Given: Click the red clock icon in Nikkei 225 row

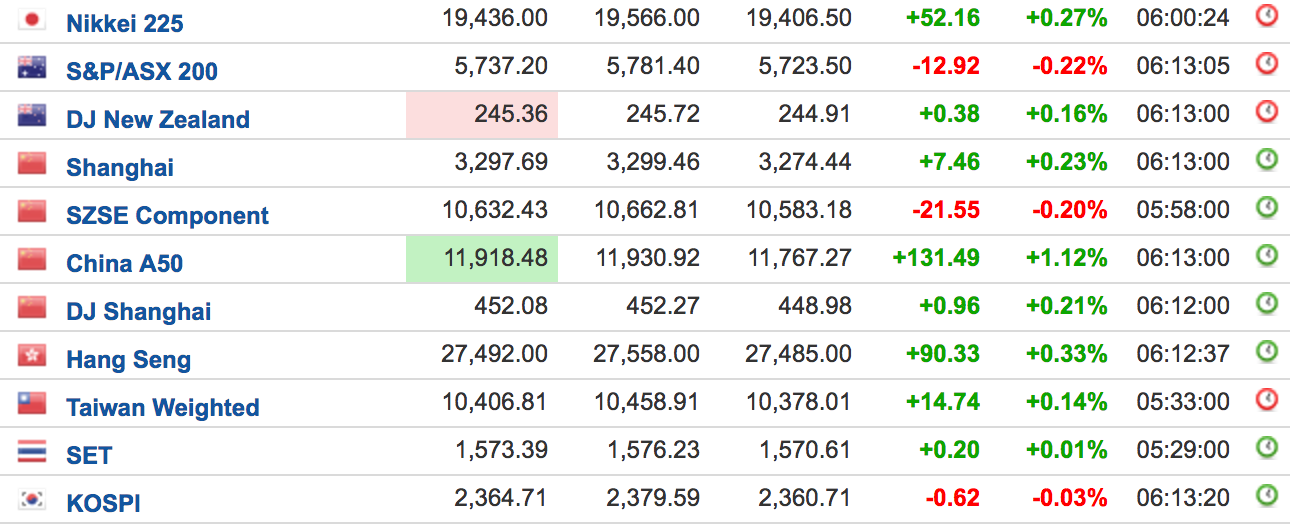Looking at the screenshot, I should coord(1267,16).
